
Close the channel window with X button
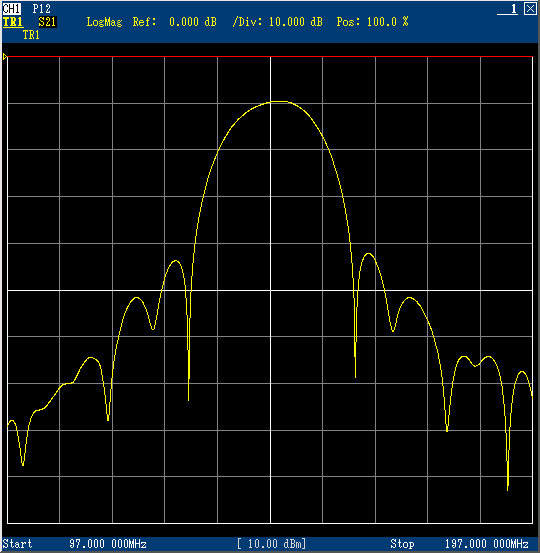[x=530, y=8]
